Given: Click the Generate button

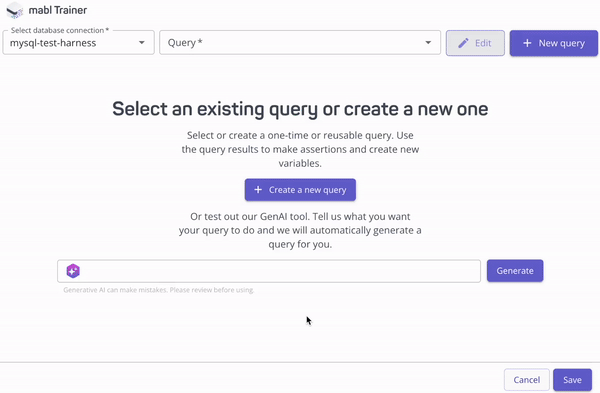Looking at the screenshot, I should [515, 271].
